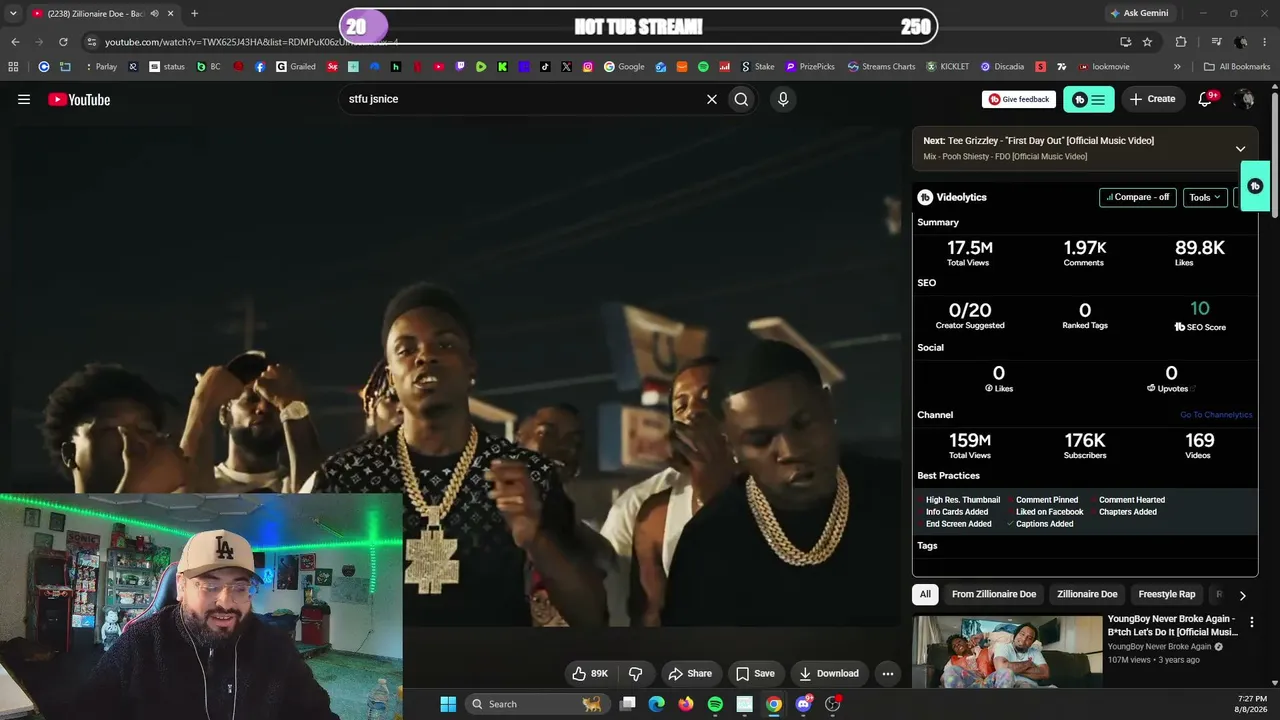Go back in browser history

15,42
